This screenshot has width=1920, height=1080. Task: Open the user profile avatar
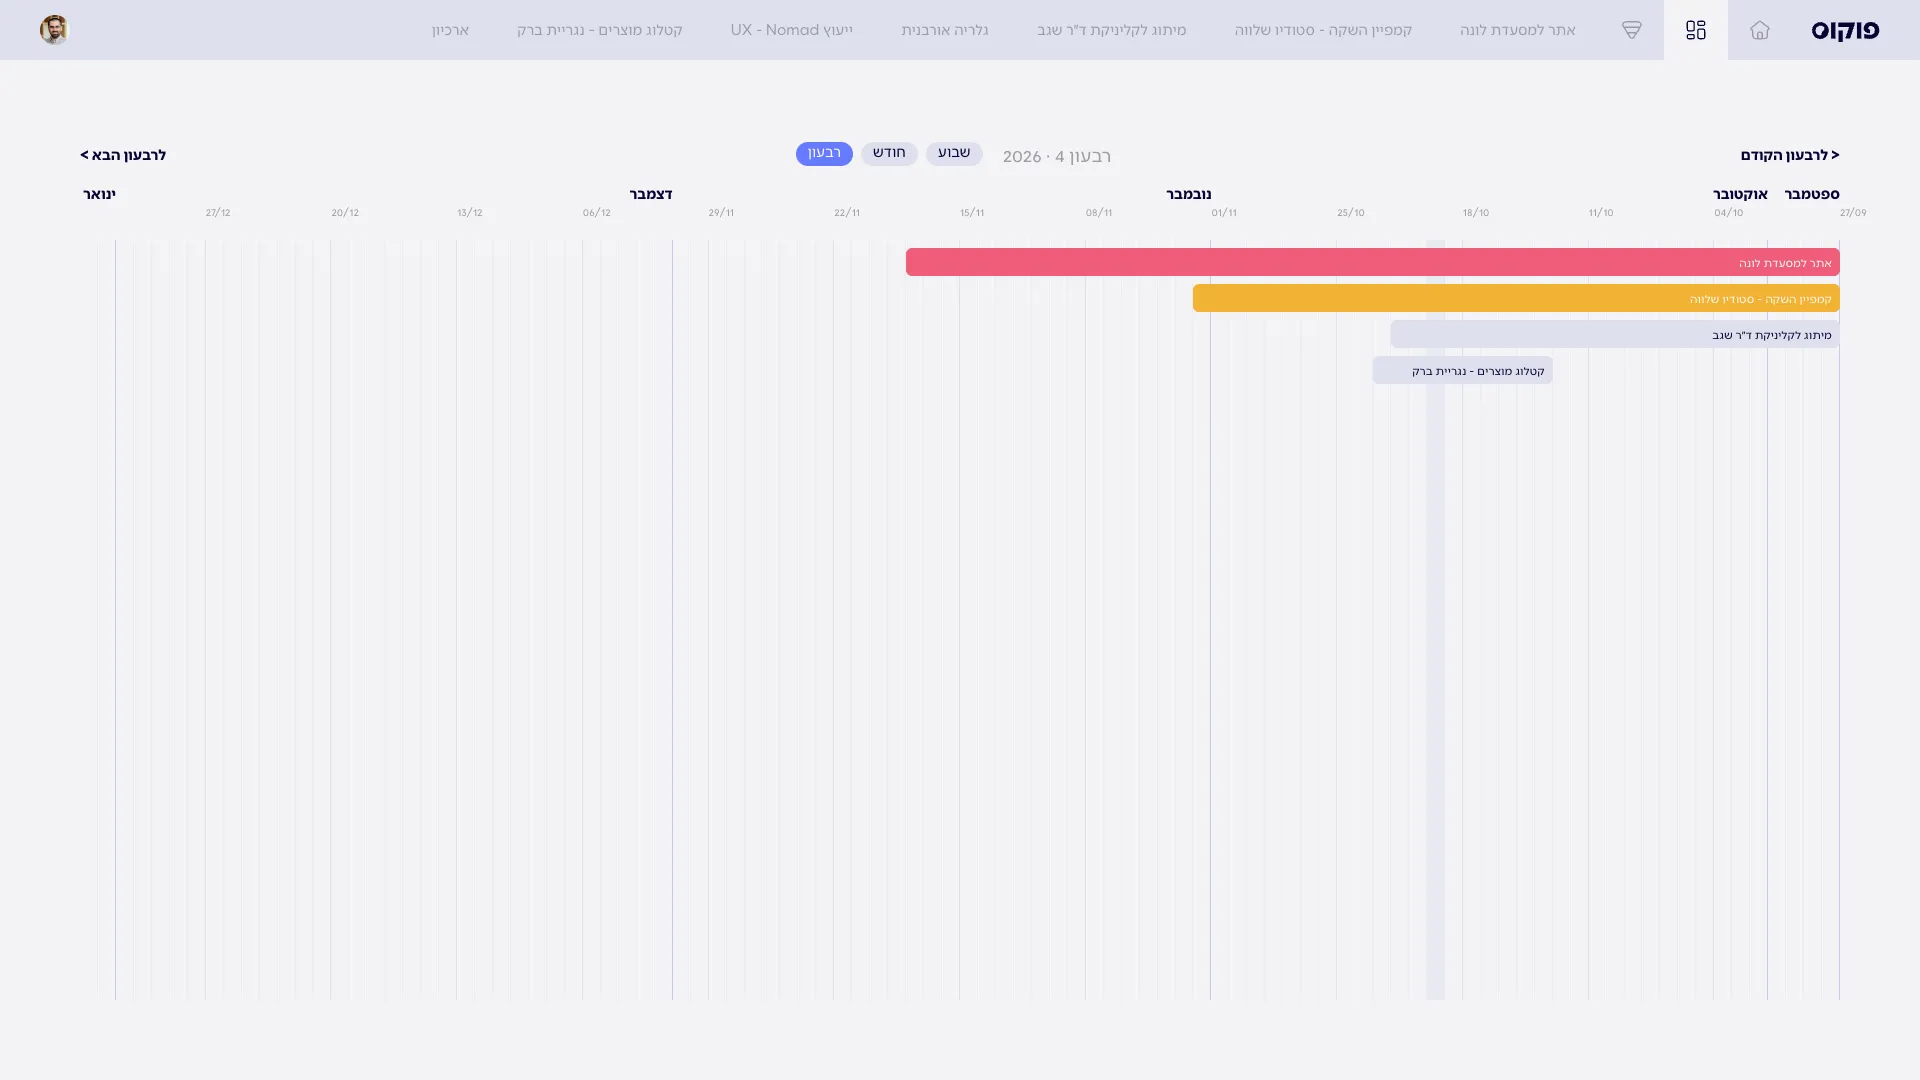[54, 30]
